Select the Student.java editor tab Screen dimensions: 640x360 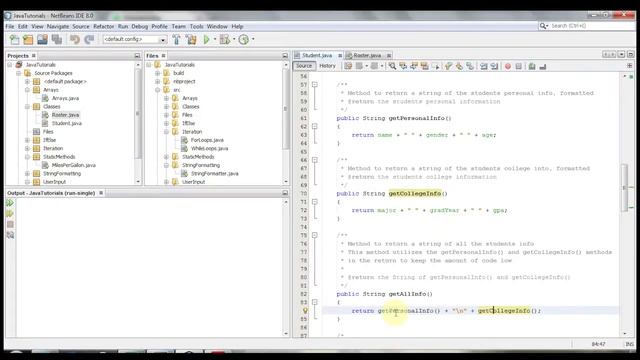317,55
